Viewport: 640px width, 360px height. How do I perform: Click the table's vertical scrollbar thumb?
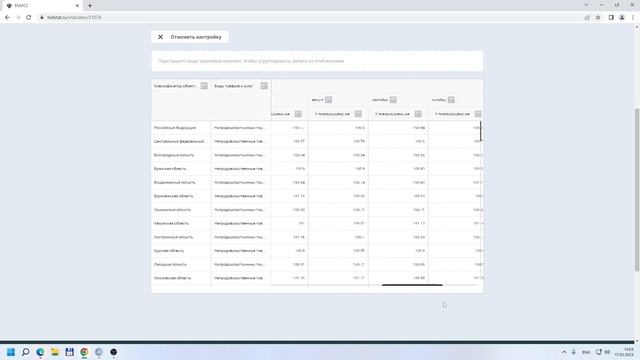481,131
